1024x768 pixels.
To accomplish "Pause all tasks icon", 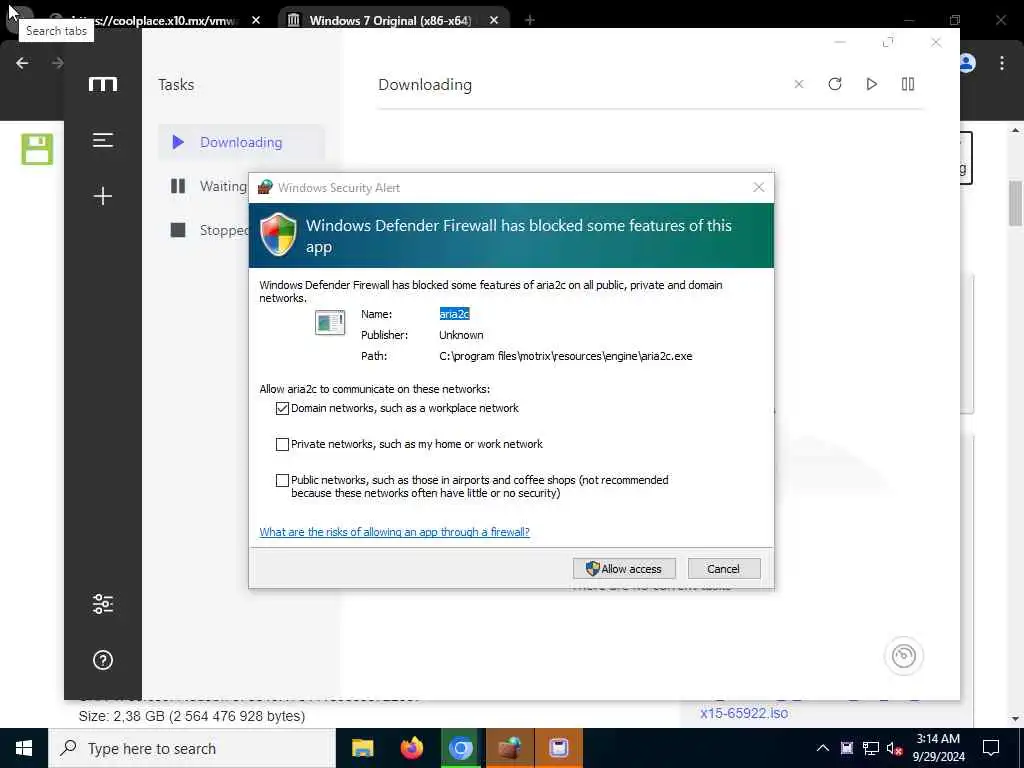I will click(908, 84).
